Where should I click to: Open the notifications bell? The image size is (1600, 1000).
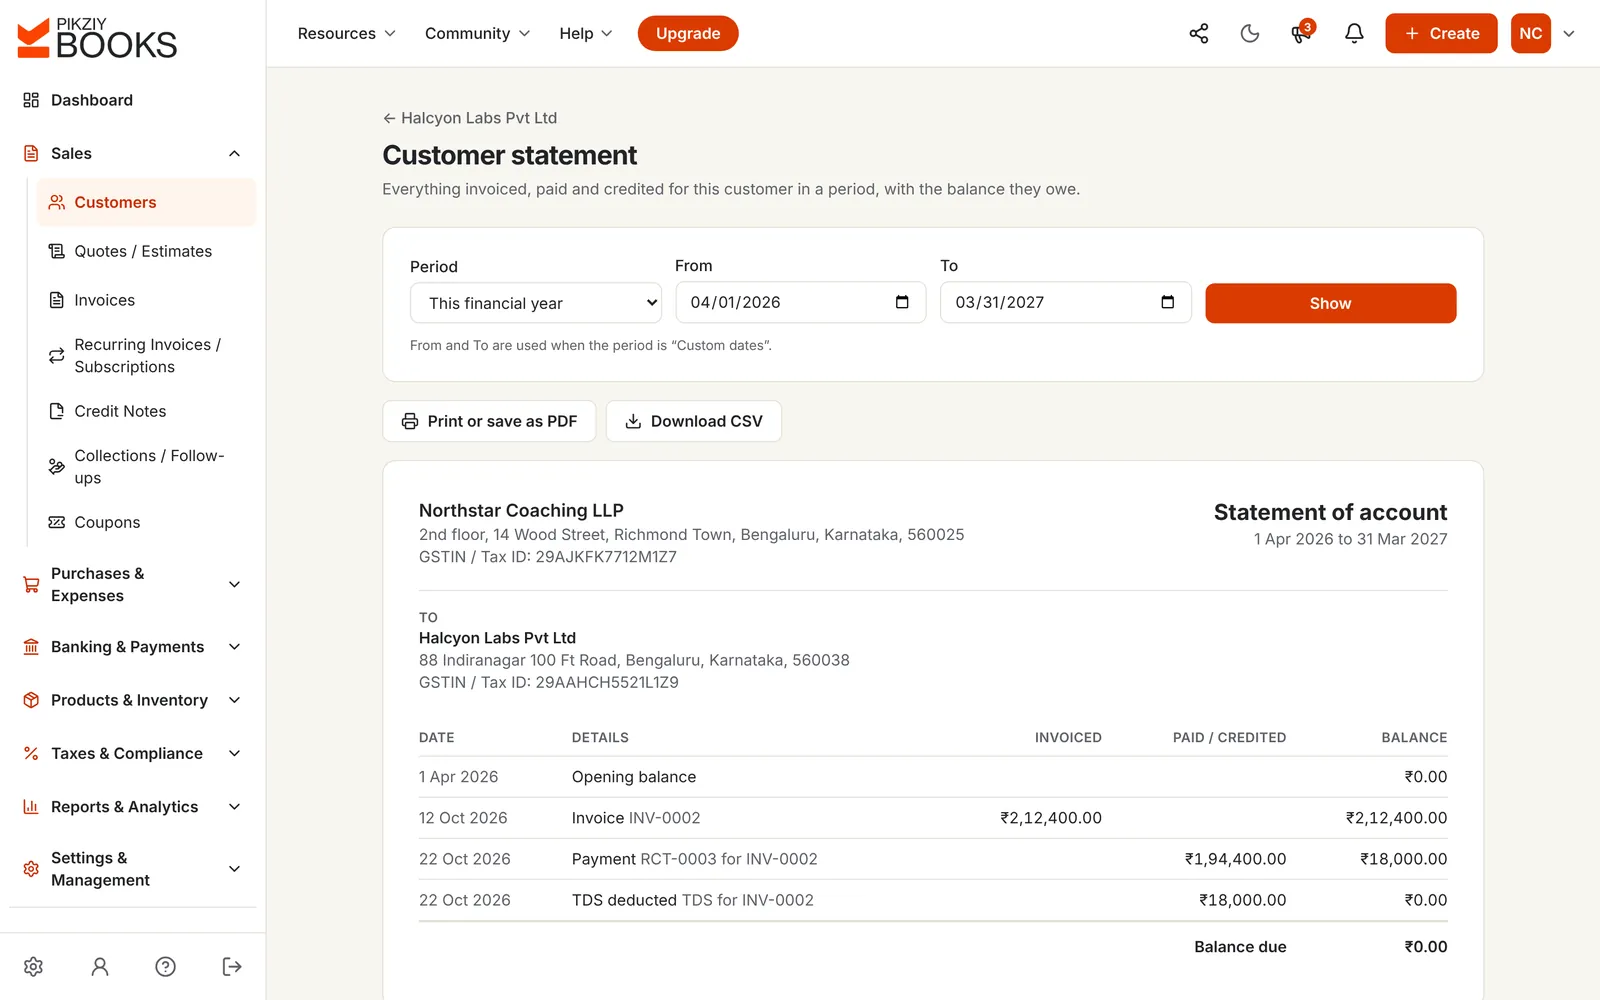1354,33
